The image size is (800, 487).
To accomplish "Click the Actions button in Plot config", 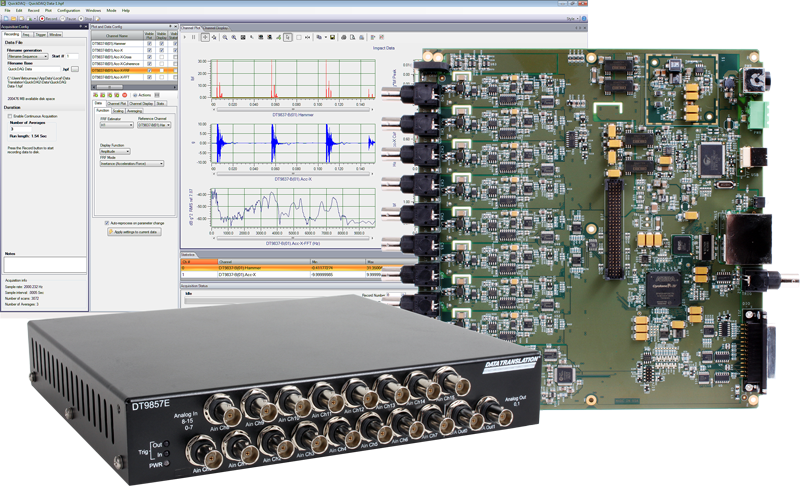I will (142, 95).
